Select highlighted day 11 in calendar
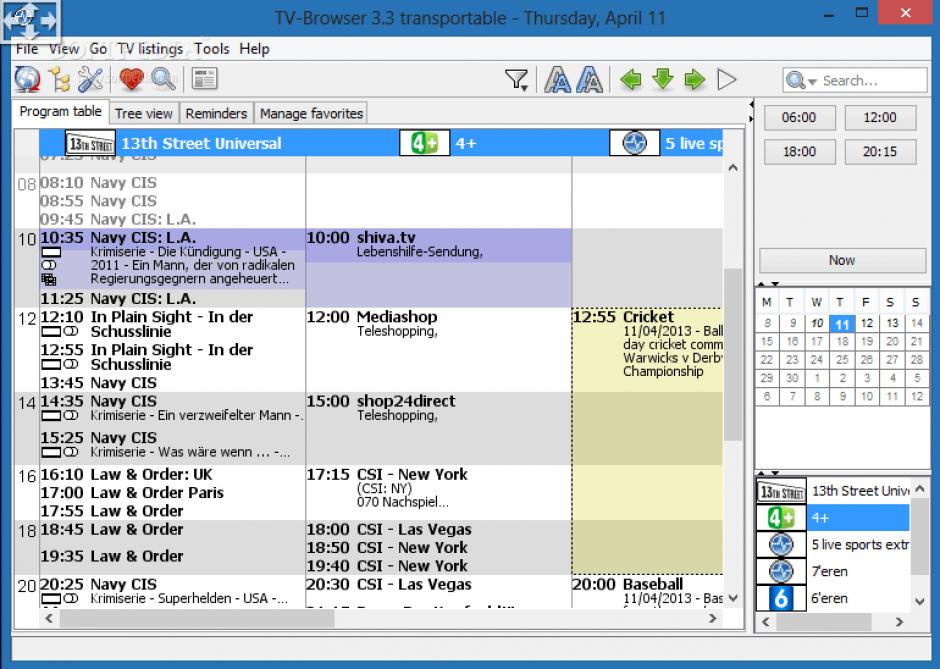The image size is (940, 669). pos(842,324)
